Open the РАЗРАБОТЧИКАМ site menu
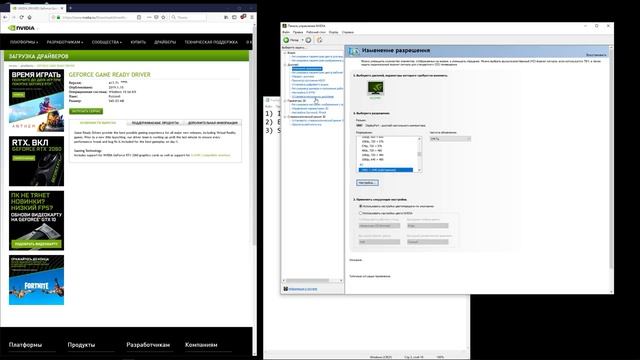Screen dimensions: 640x360 point(64,42)
